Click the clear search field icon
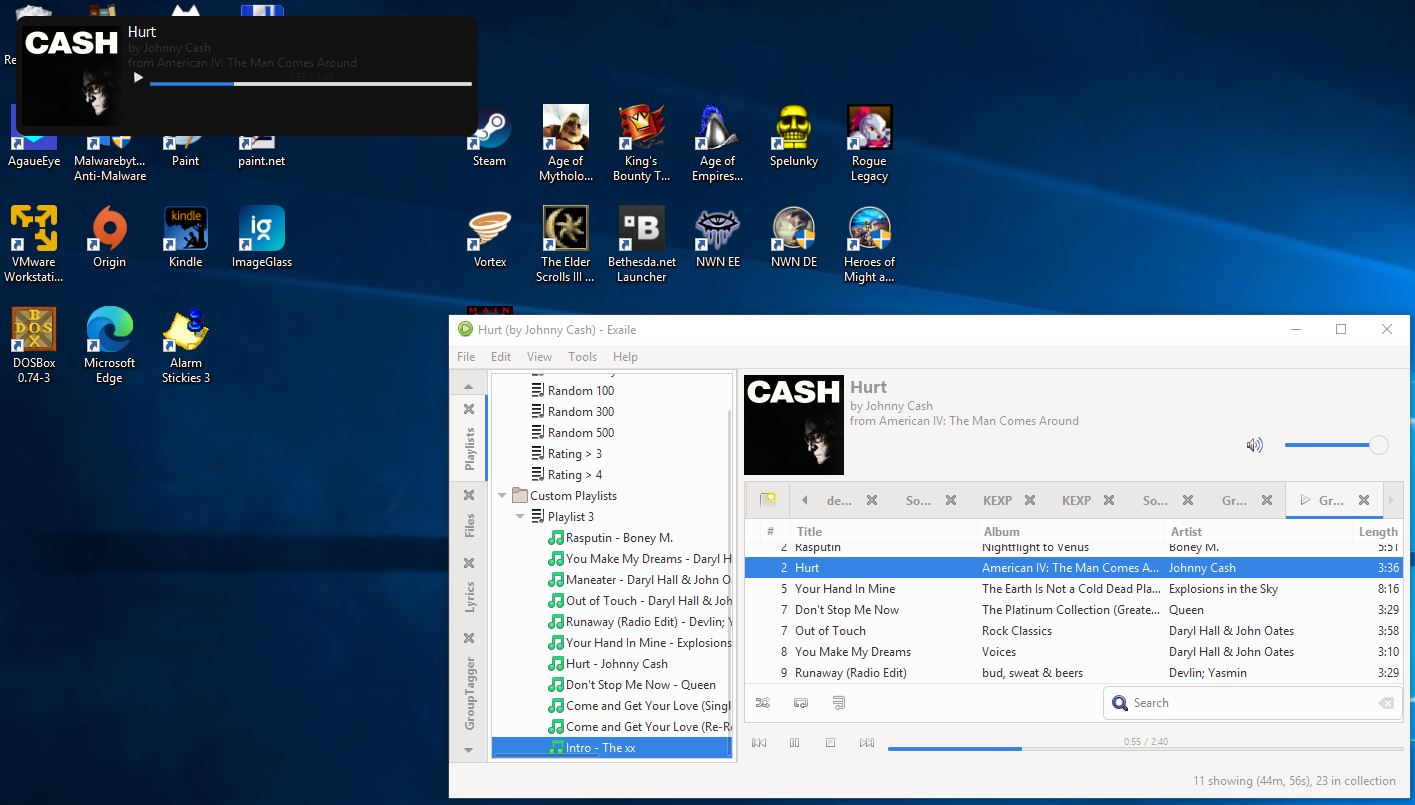 point(1386,703)
